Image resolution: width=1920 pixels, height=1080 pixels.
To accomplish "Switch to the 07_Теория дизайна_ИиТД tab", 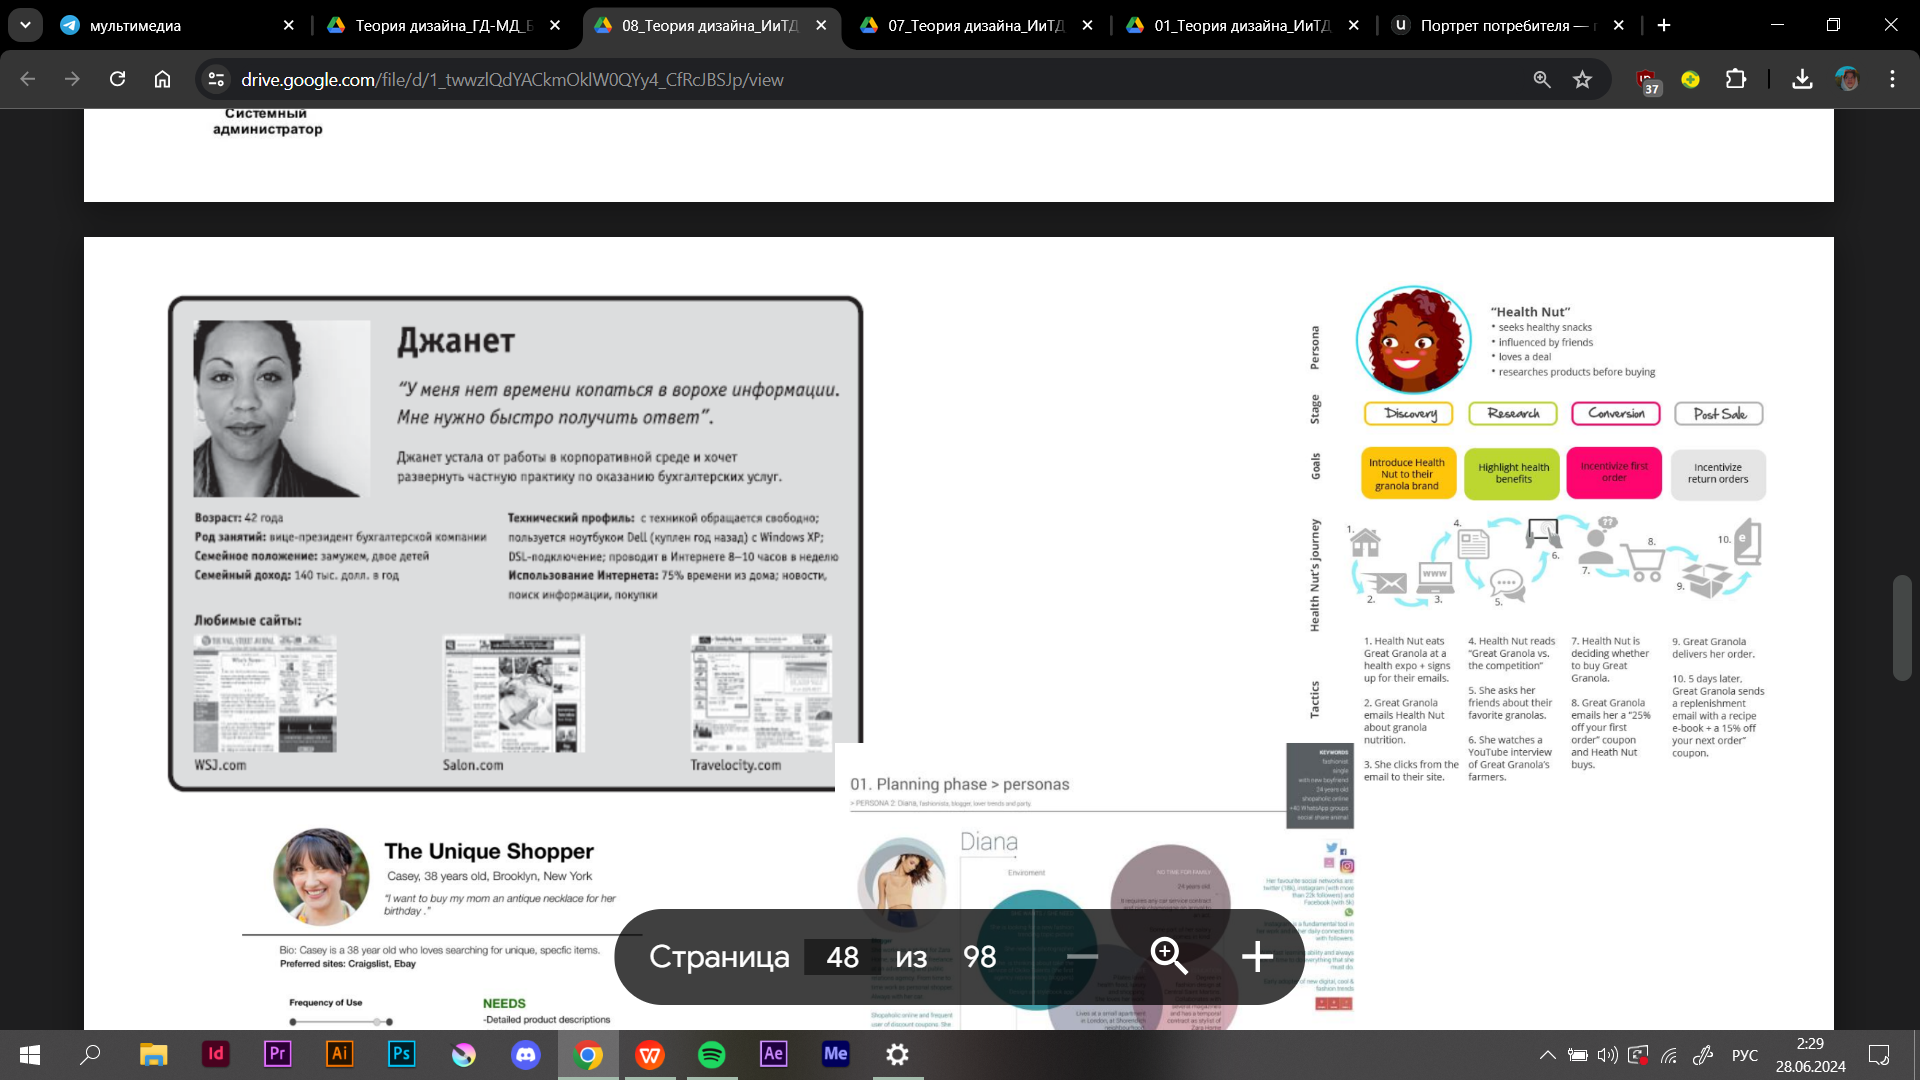I will (975, 25).
